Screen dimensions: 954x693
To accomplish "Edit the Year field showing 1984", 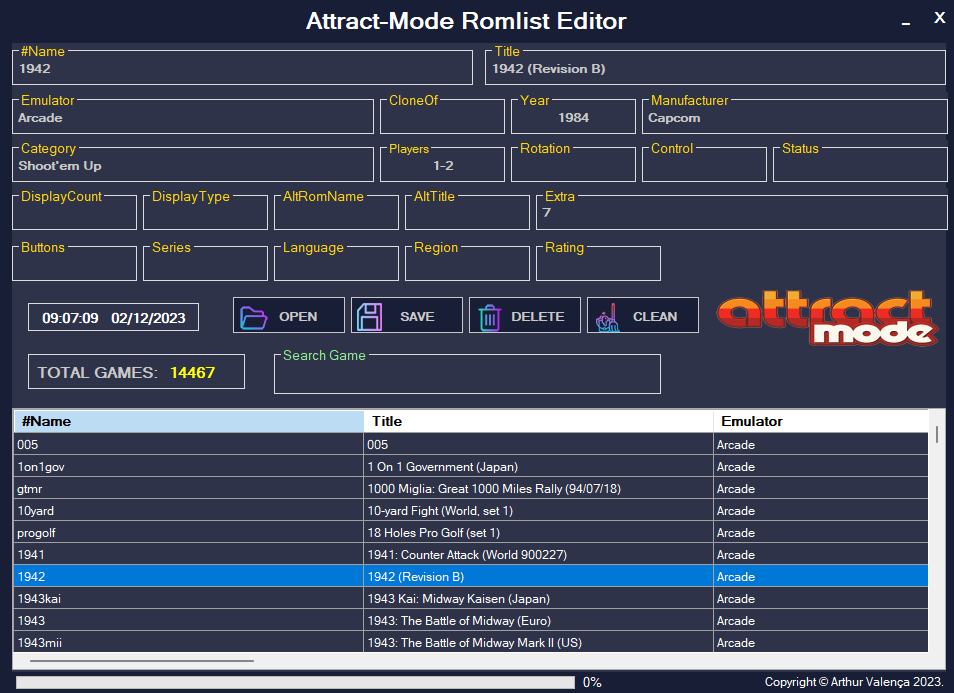I will pyautogui.click(x=573, y=118).
